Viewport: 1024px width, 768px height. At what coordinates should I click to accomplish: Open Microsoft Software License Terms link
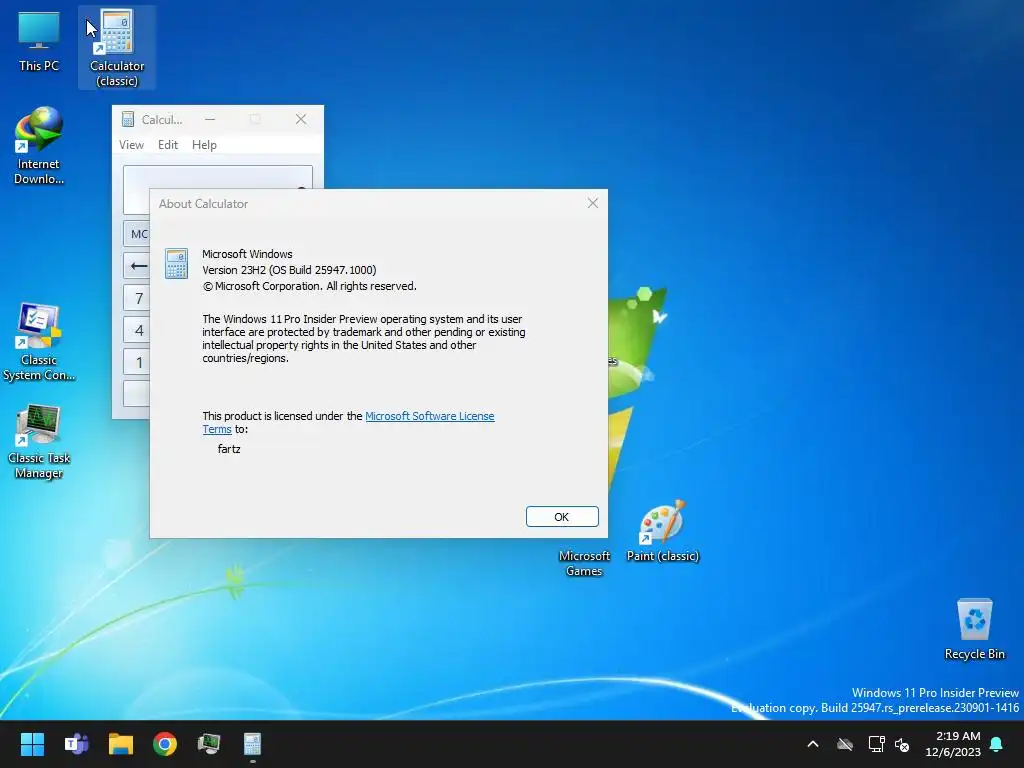click(348, 423)
